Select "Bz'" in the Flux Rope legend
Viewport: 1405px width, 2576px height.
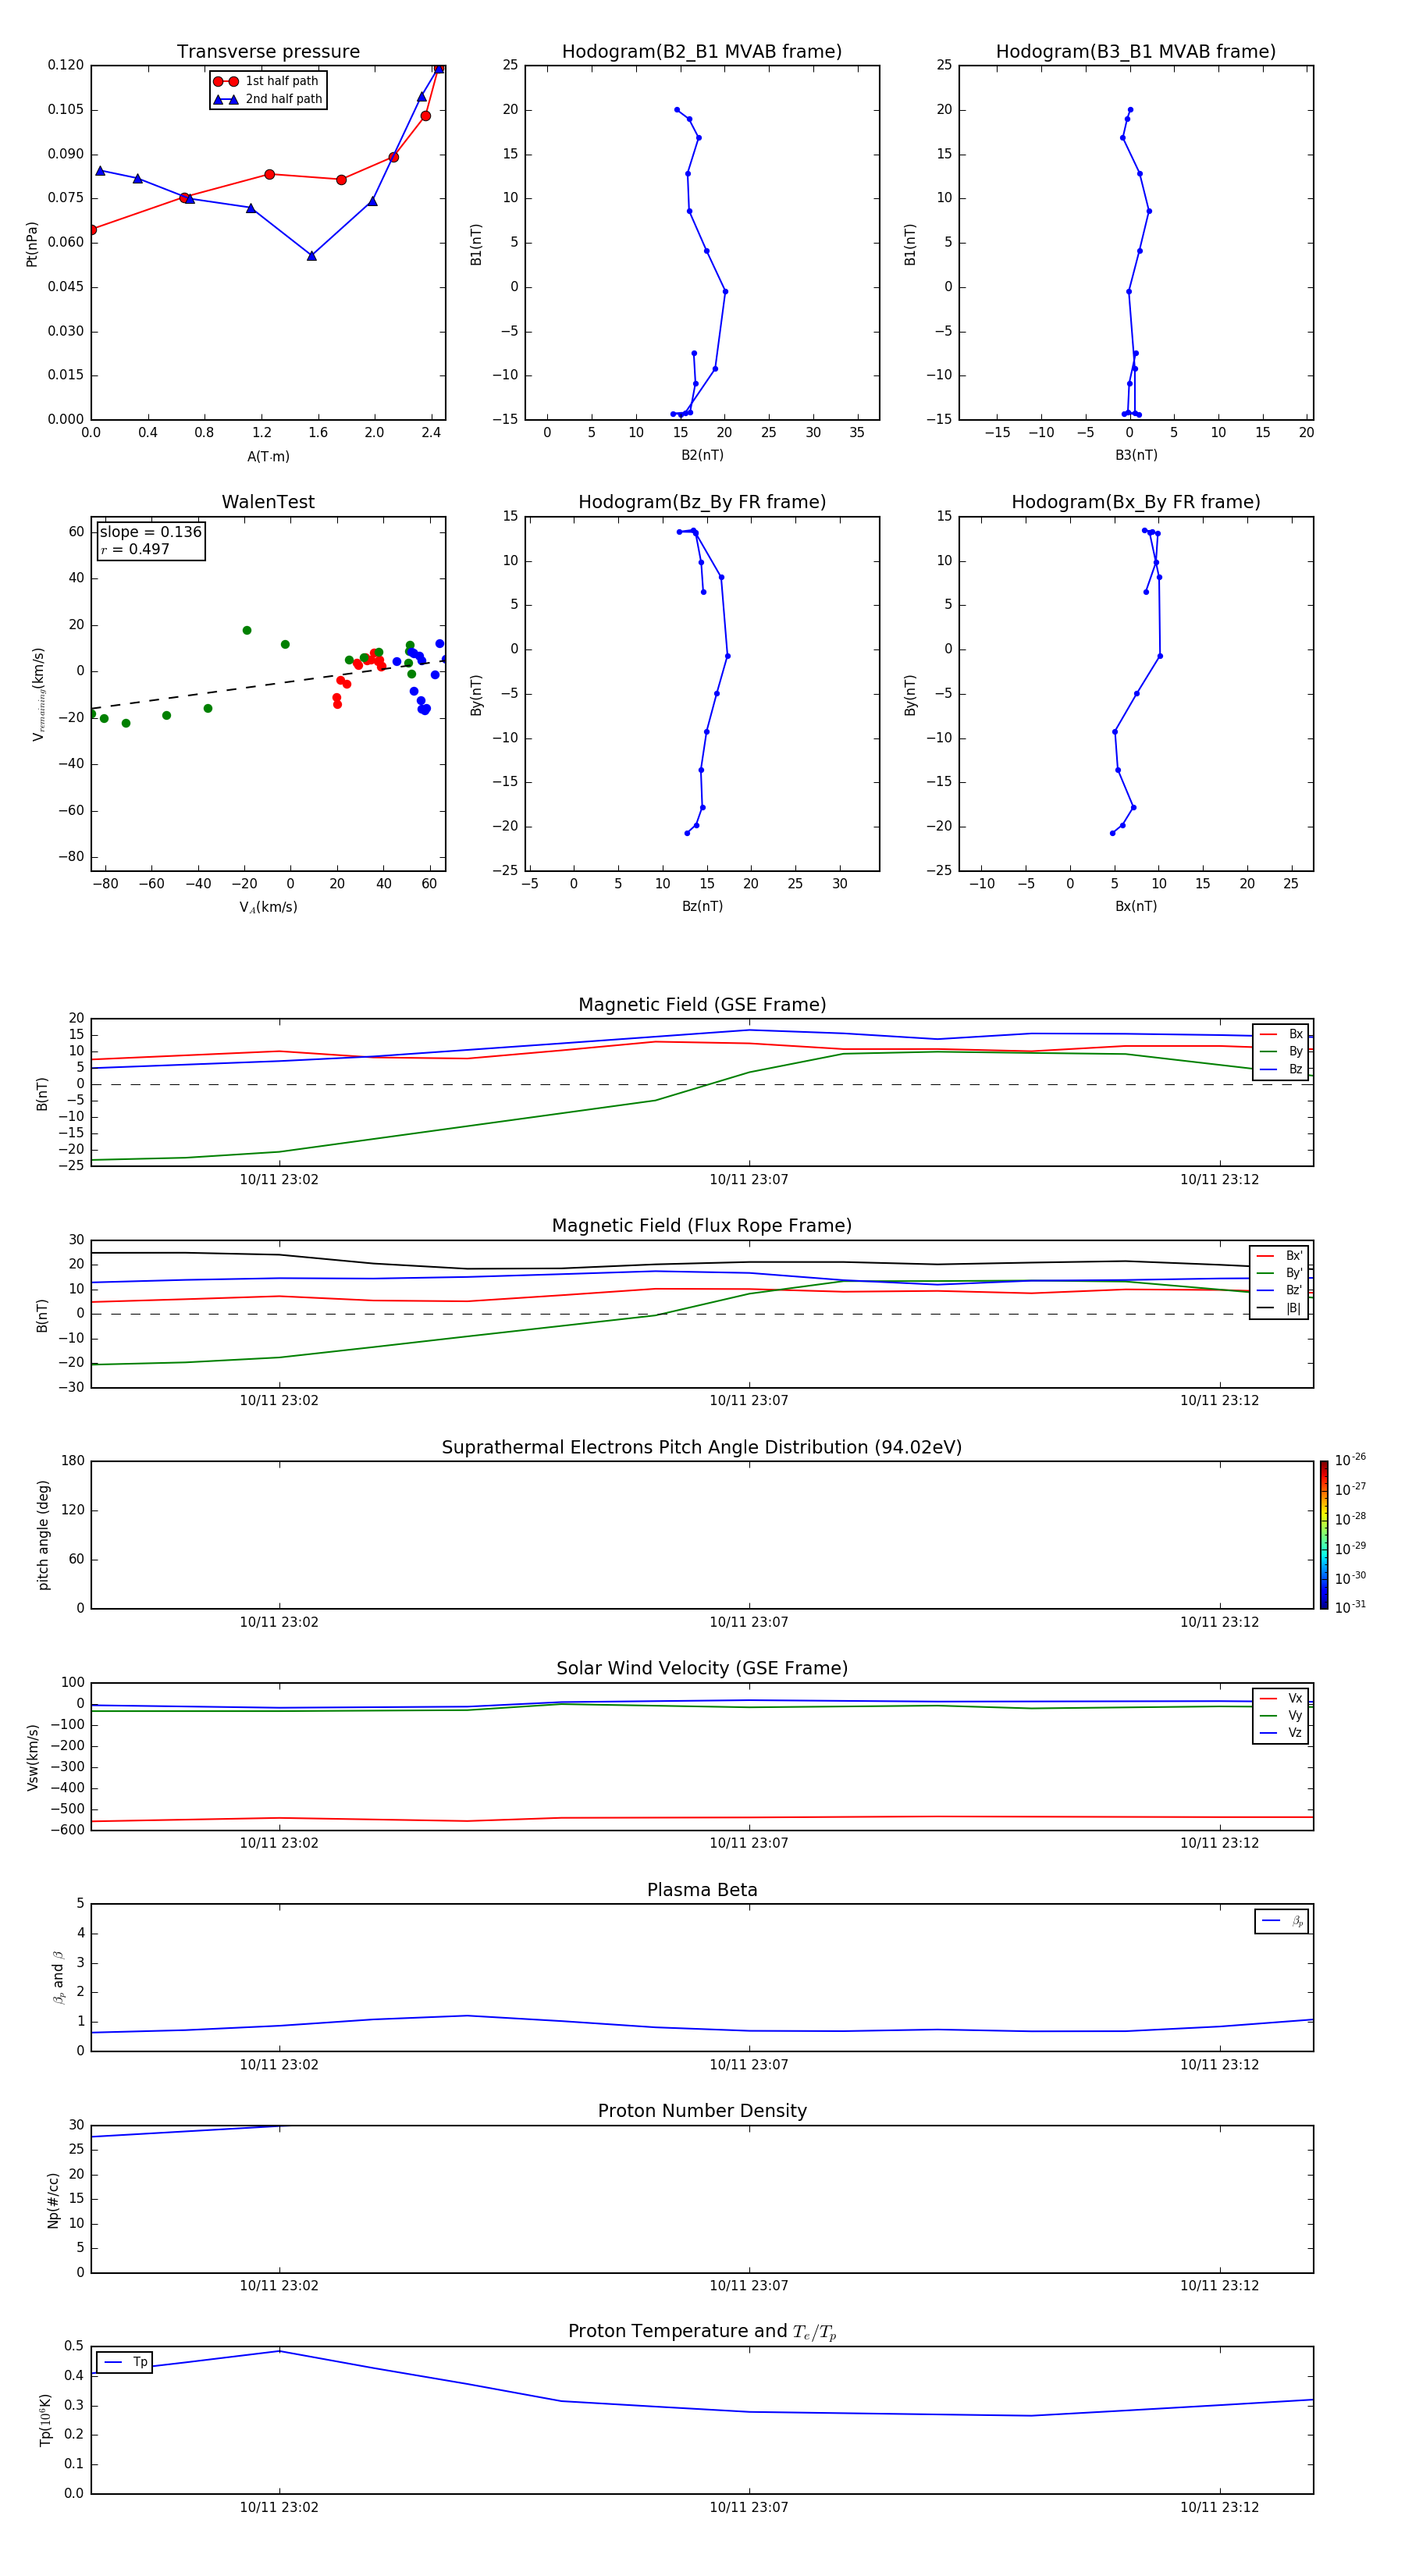1280,1291
